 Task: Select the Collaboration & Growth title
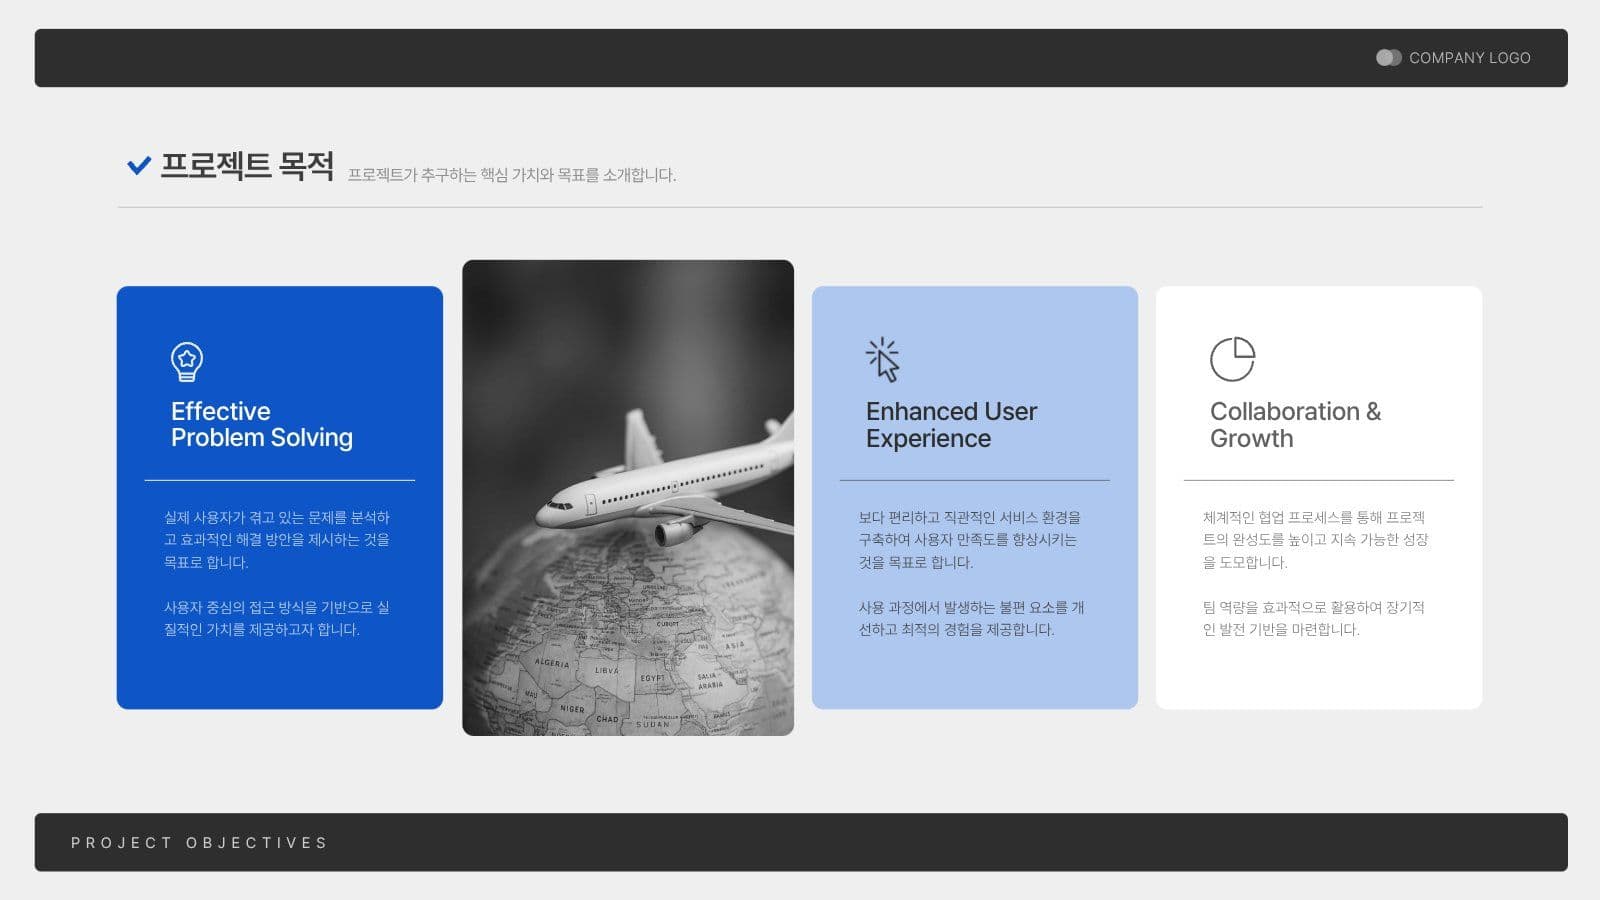click(x=1295, y=425)
